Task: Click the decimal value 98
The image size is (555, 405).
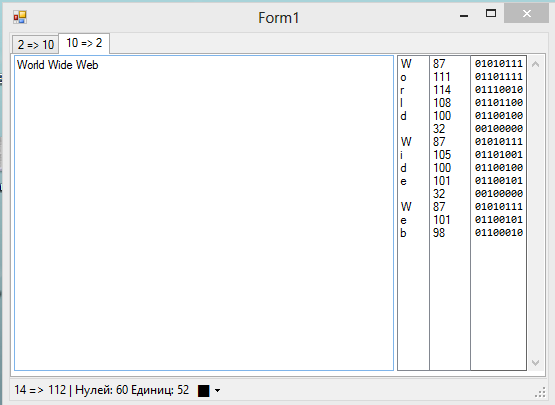Action: pyautogui.click(x=439, y=233)
